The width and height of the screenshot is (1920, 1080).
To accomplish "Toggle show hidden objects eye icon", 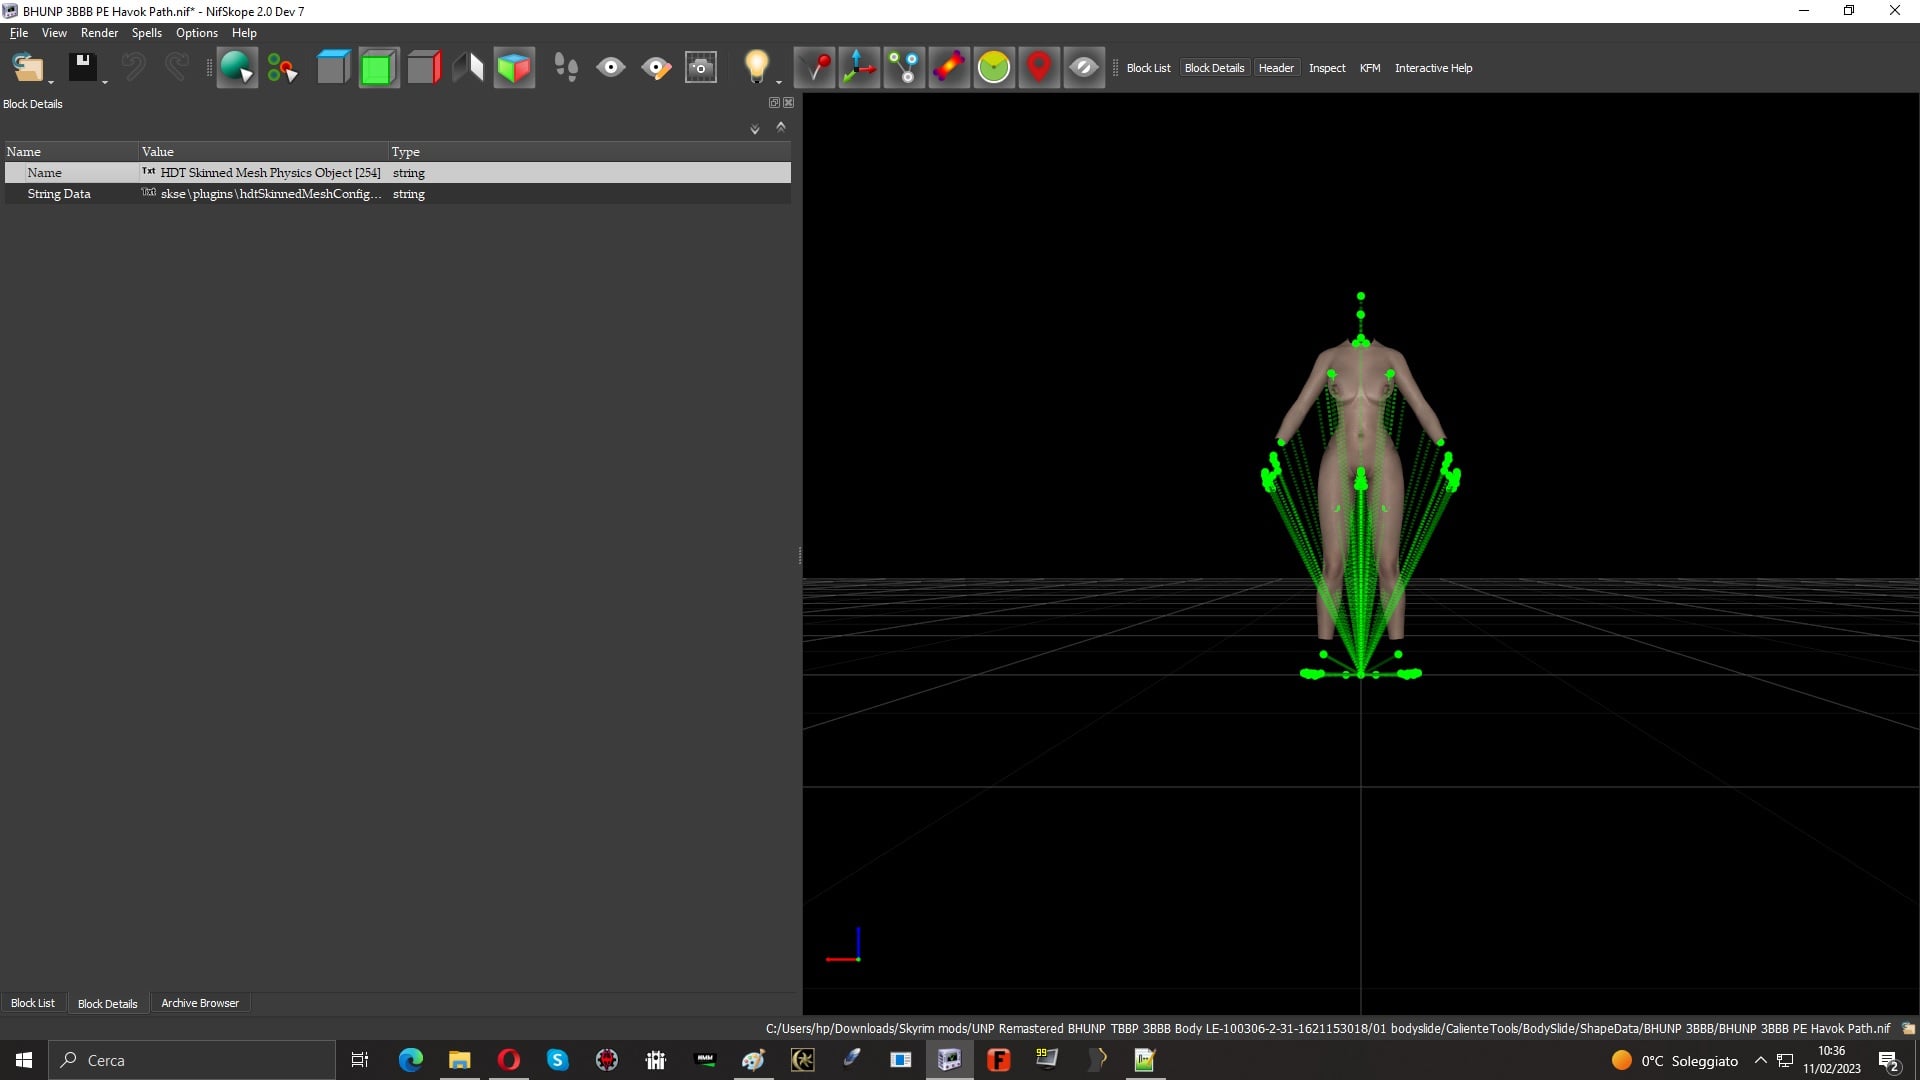I will coord(1084,68).
